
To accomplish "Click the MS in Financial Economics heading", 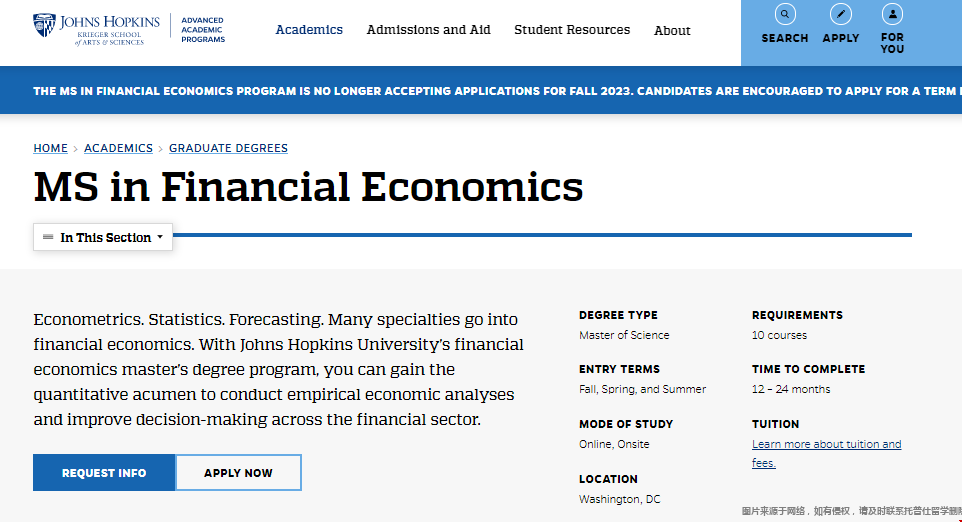I will (308, 186).
